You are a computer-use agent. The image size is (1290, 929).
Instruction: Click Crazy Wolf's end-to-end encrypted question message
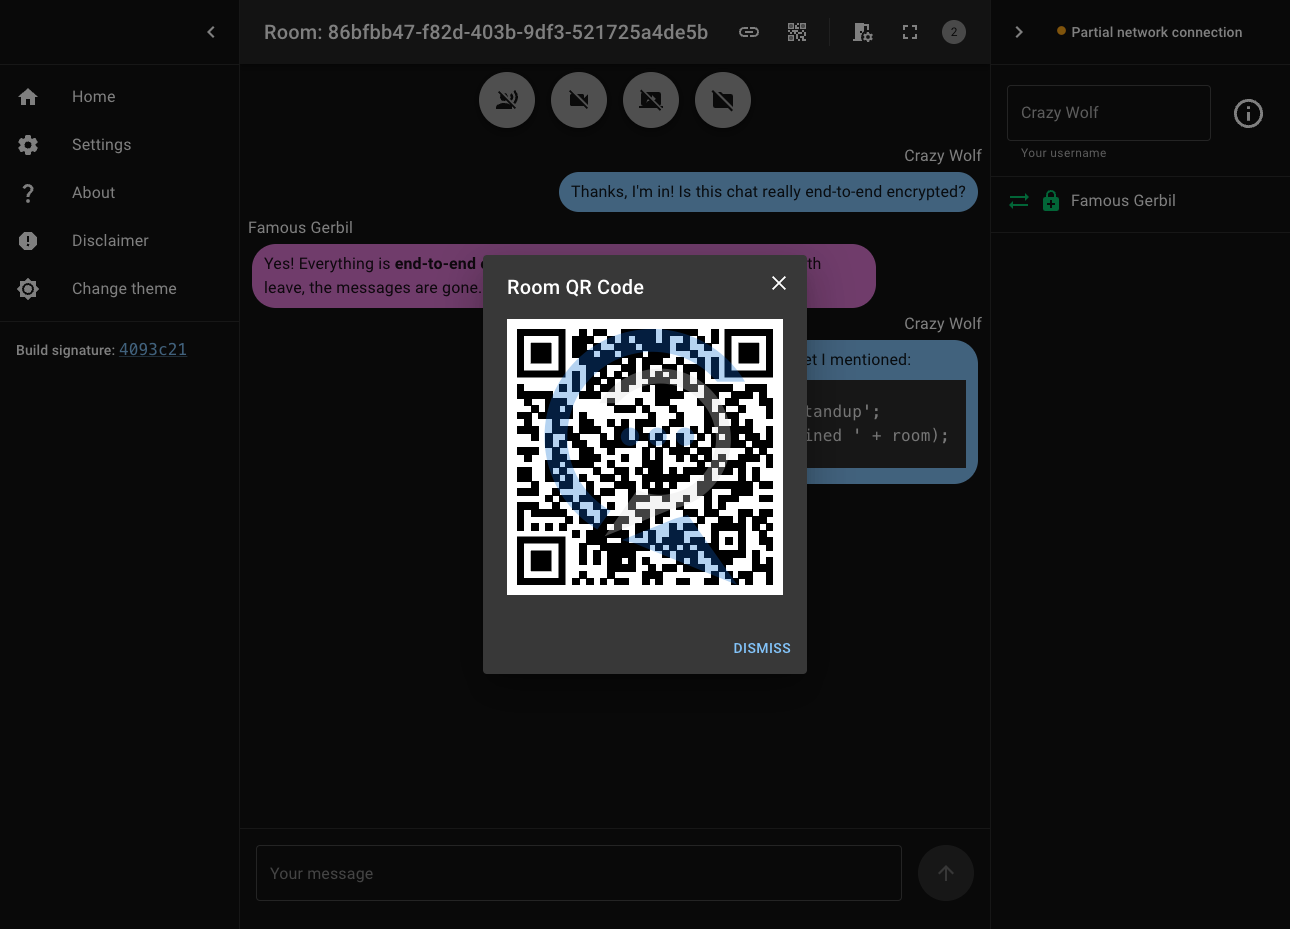[x=768, y=192]
